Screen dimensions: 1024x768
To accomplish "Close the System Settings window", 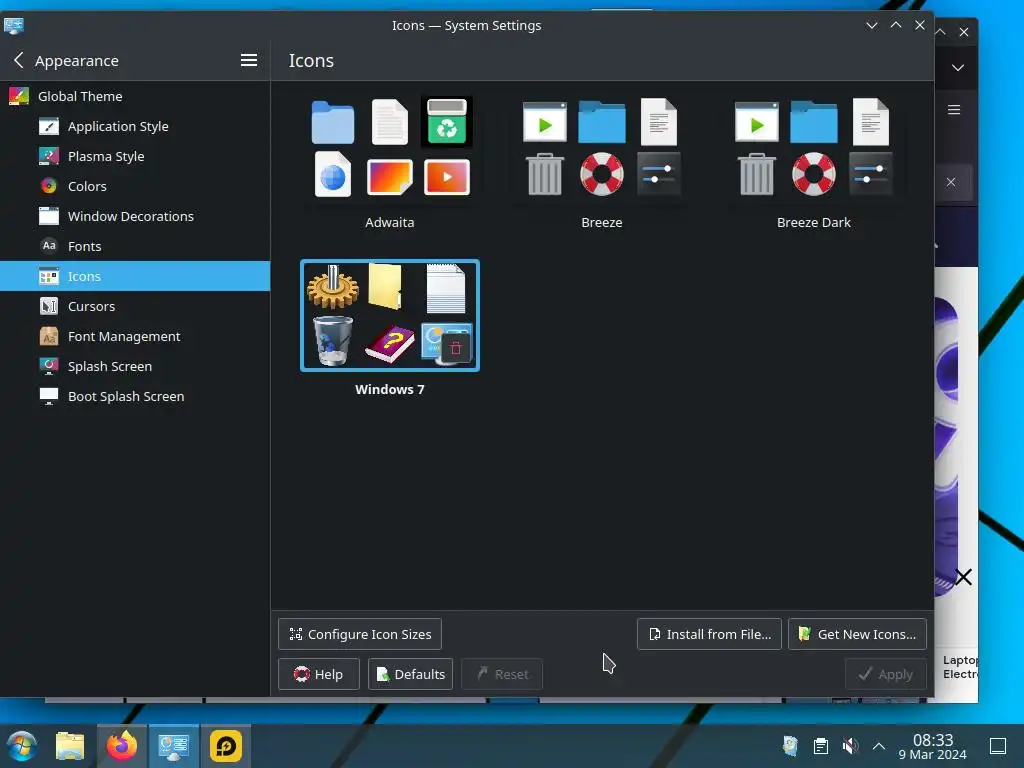I will (920, 25).
